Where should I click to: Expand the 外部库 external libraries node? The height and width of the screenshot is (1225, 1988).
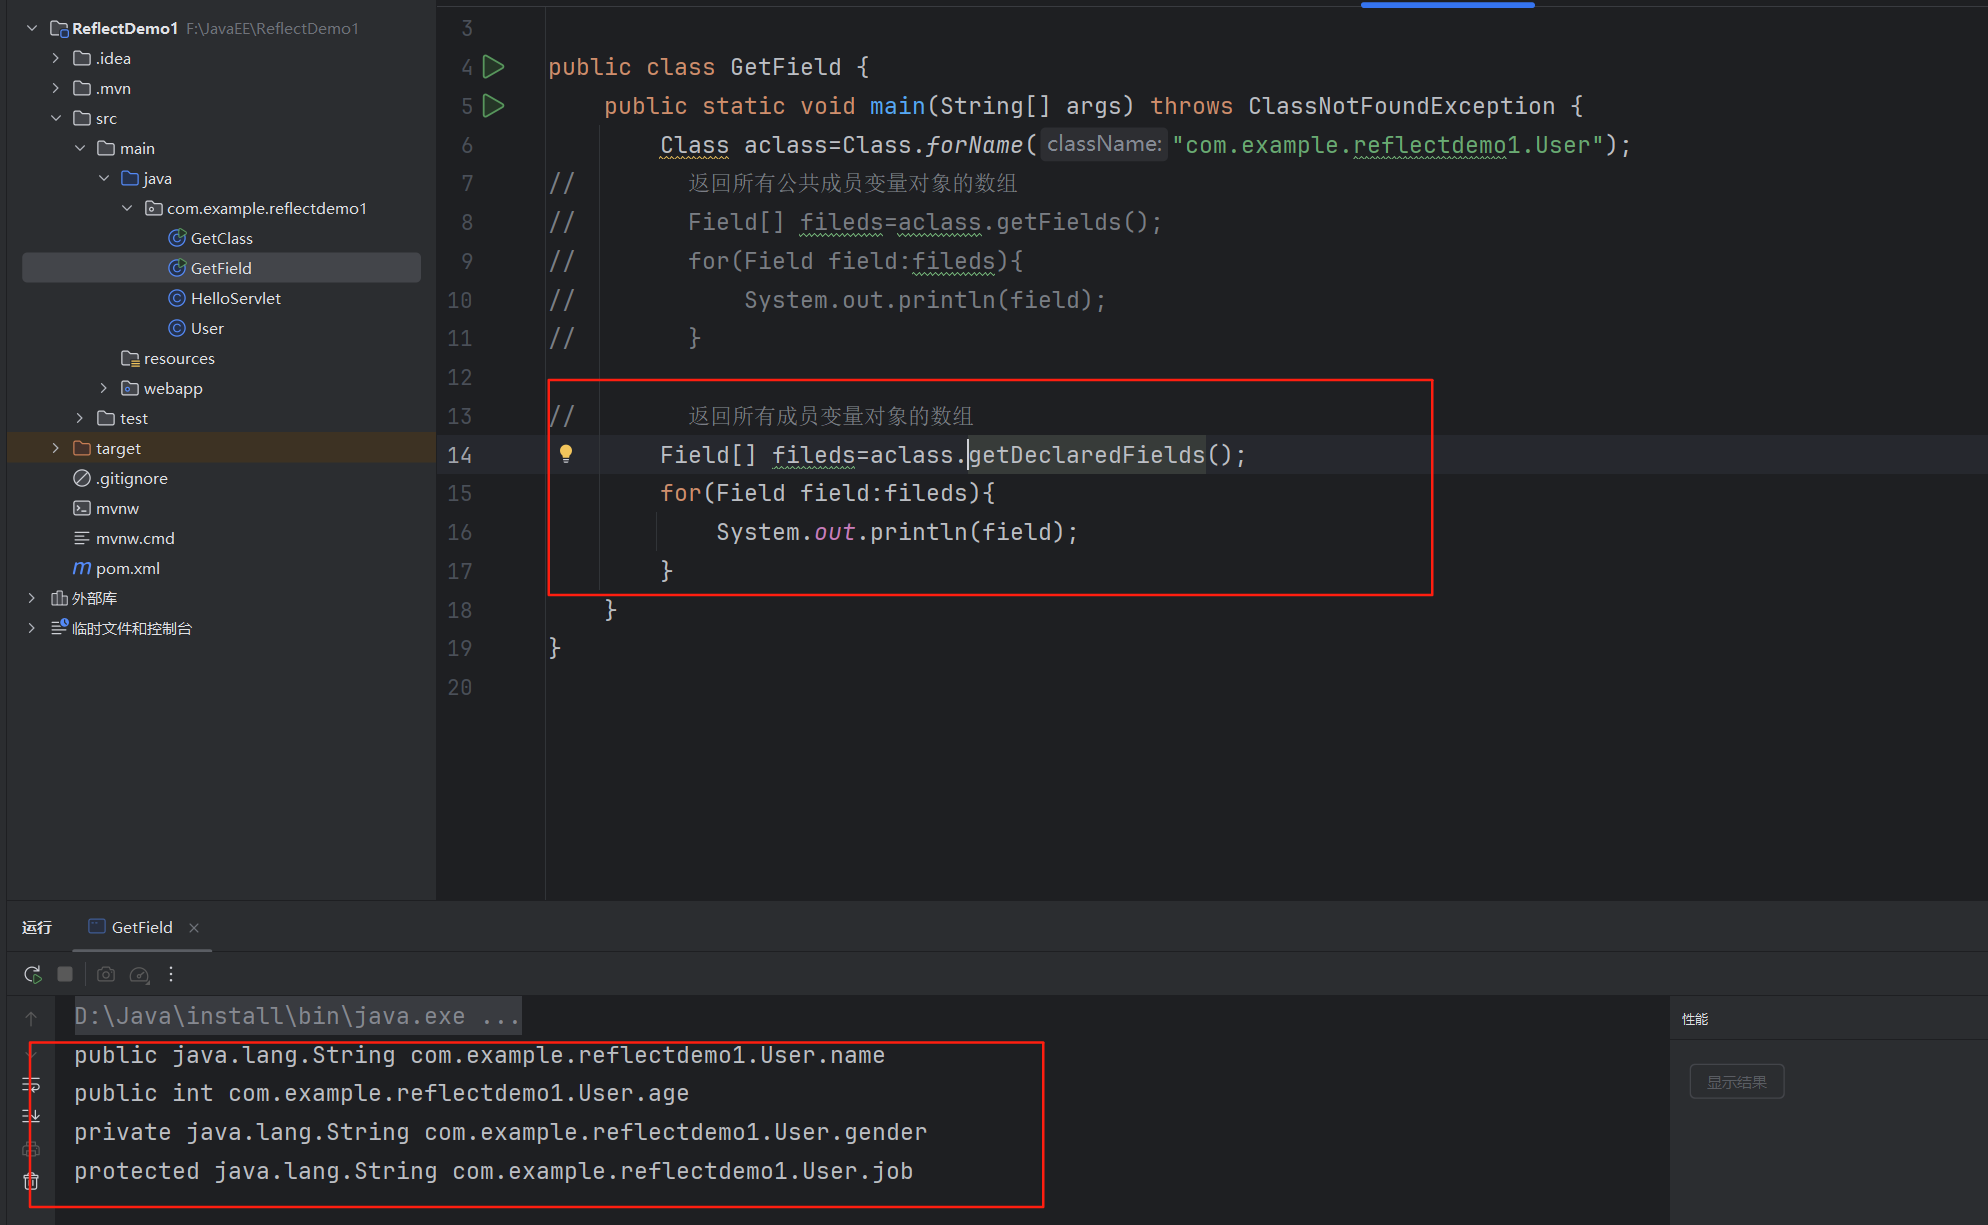[32, 598]
